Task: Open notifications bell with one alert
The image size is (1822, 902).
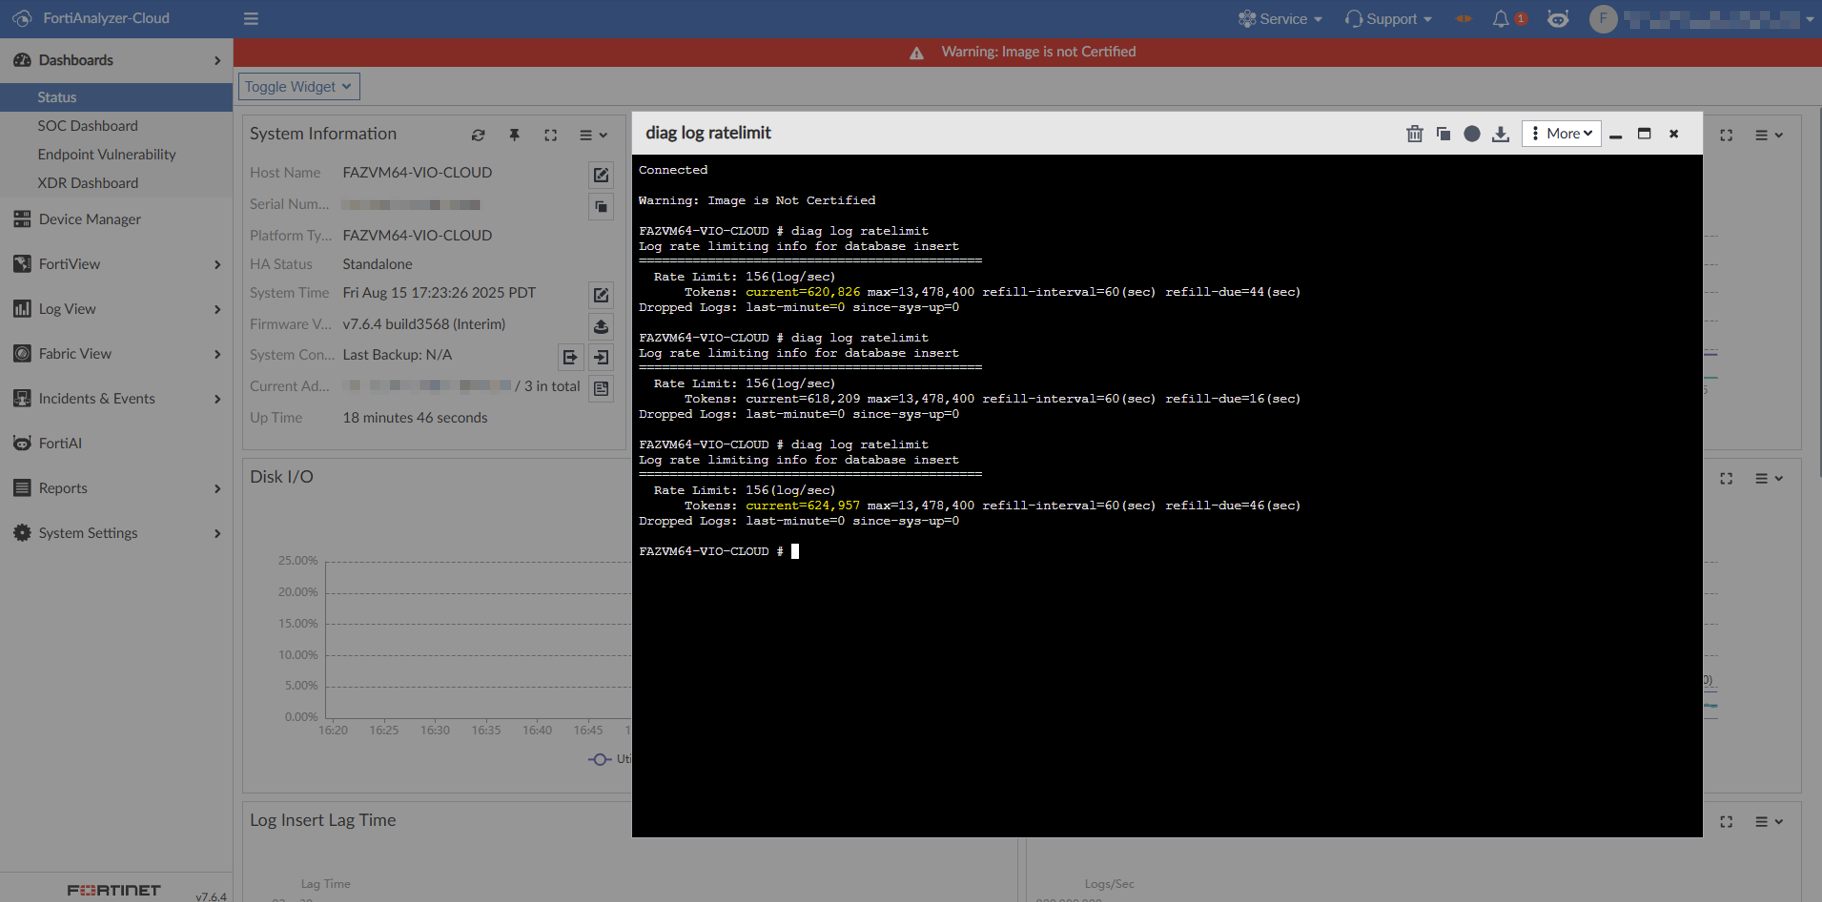Action: point(1502,19)
